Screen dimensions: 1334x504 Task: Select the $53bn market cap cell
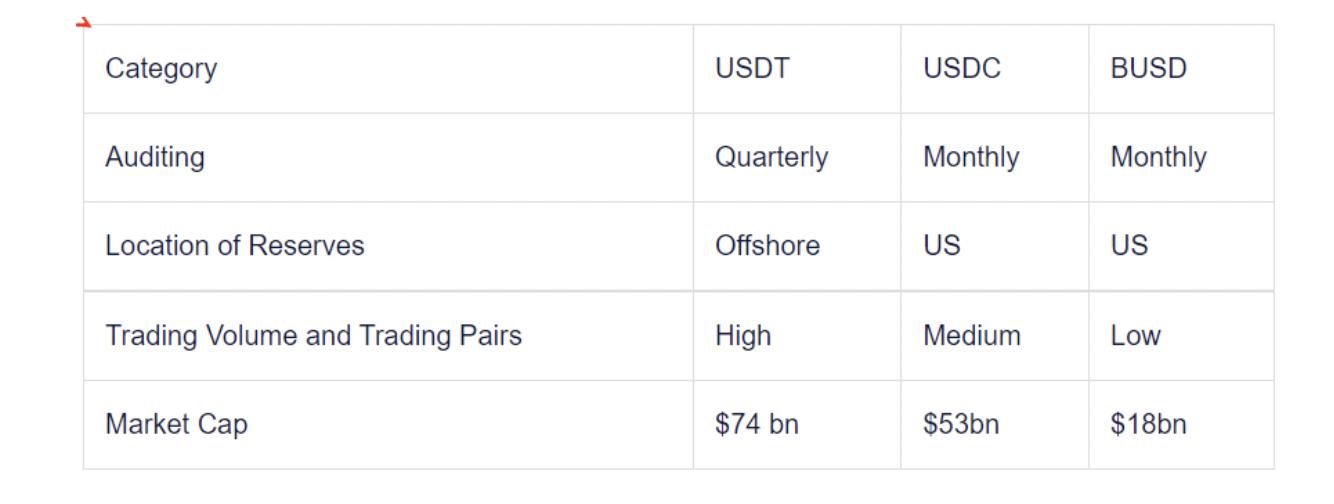pos(961,424)
